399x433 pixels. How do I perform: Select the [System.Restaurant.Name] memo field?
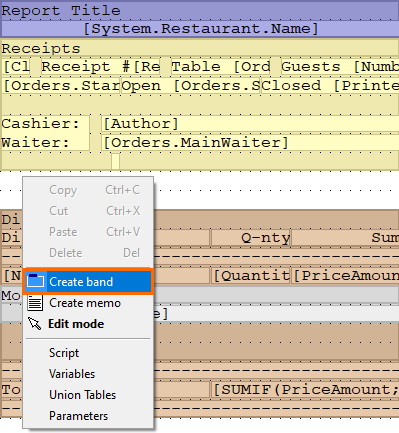pos(200,29)
